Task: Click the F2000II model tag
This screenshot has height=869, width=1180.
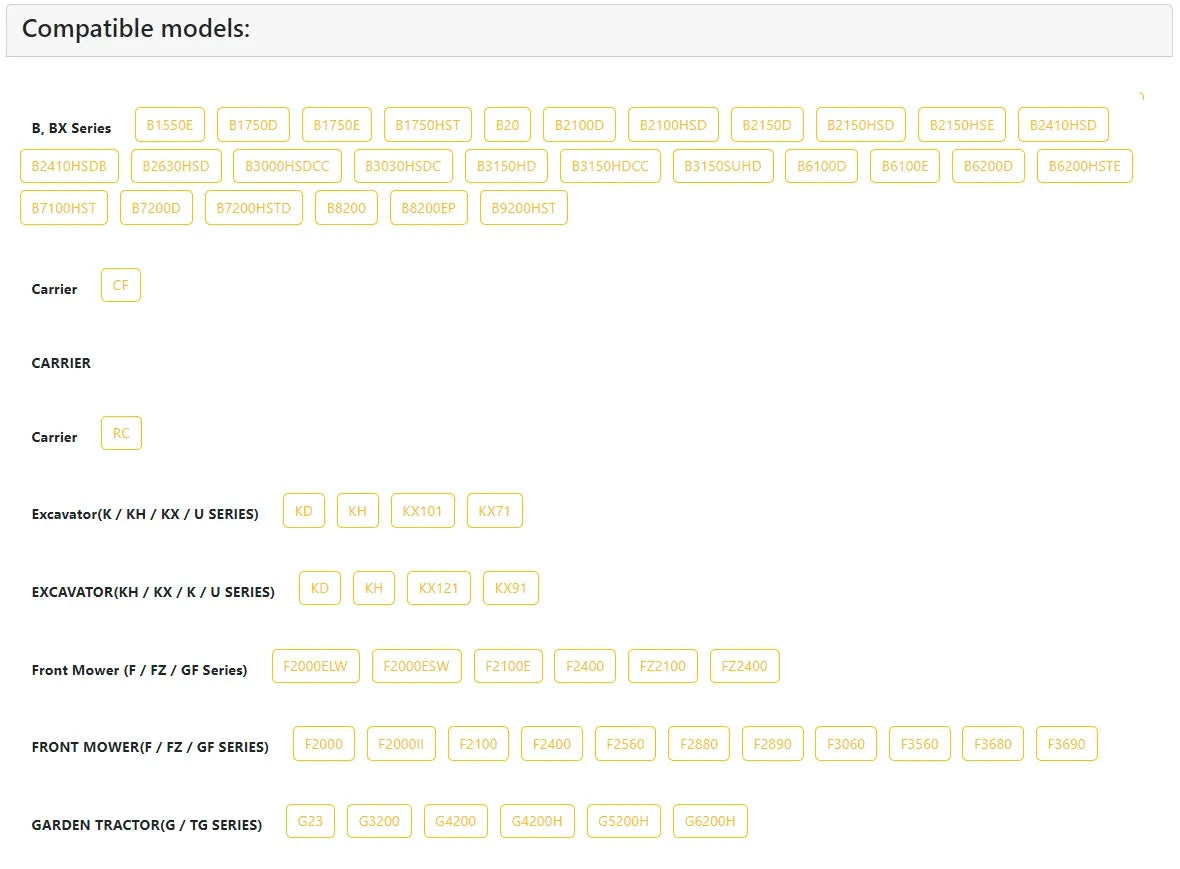Action: tap(401, 744)
